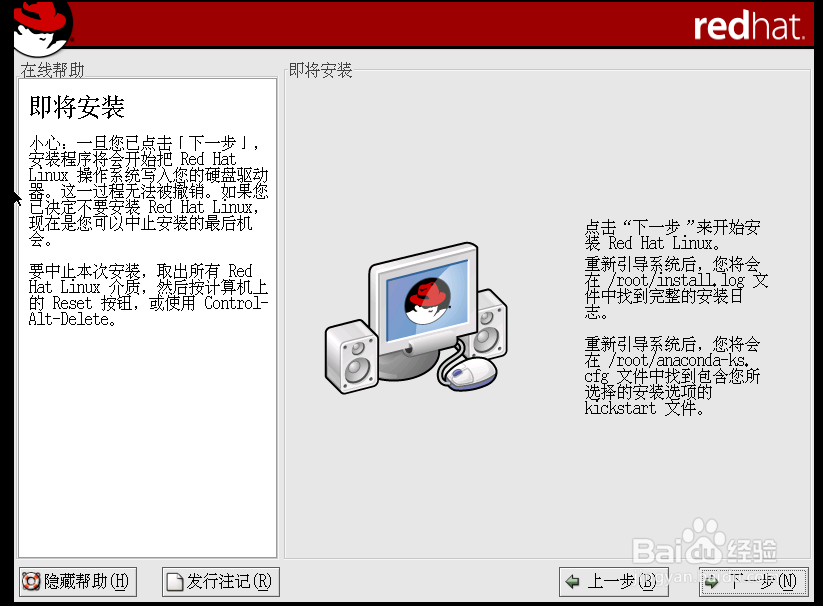Click the Red Hat shadowman logo at top left

click(41, 27)
